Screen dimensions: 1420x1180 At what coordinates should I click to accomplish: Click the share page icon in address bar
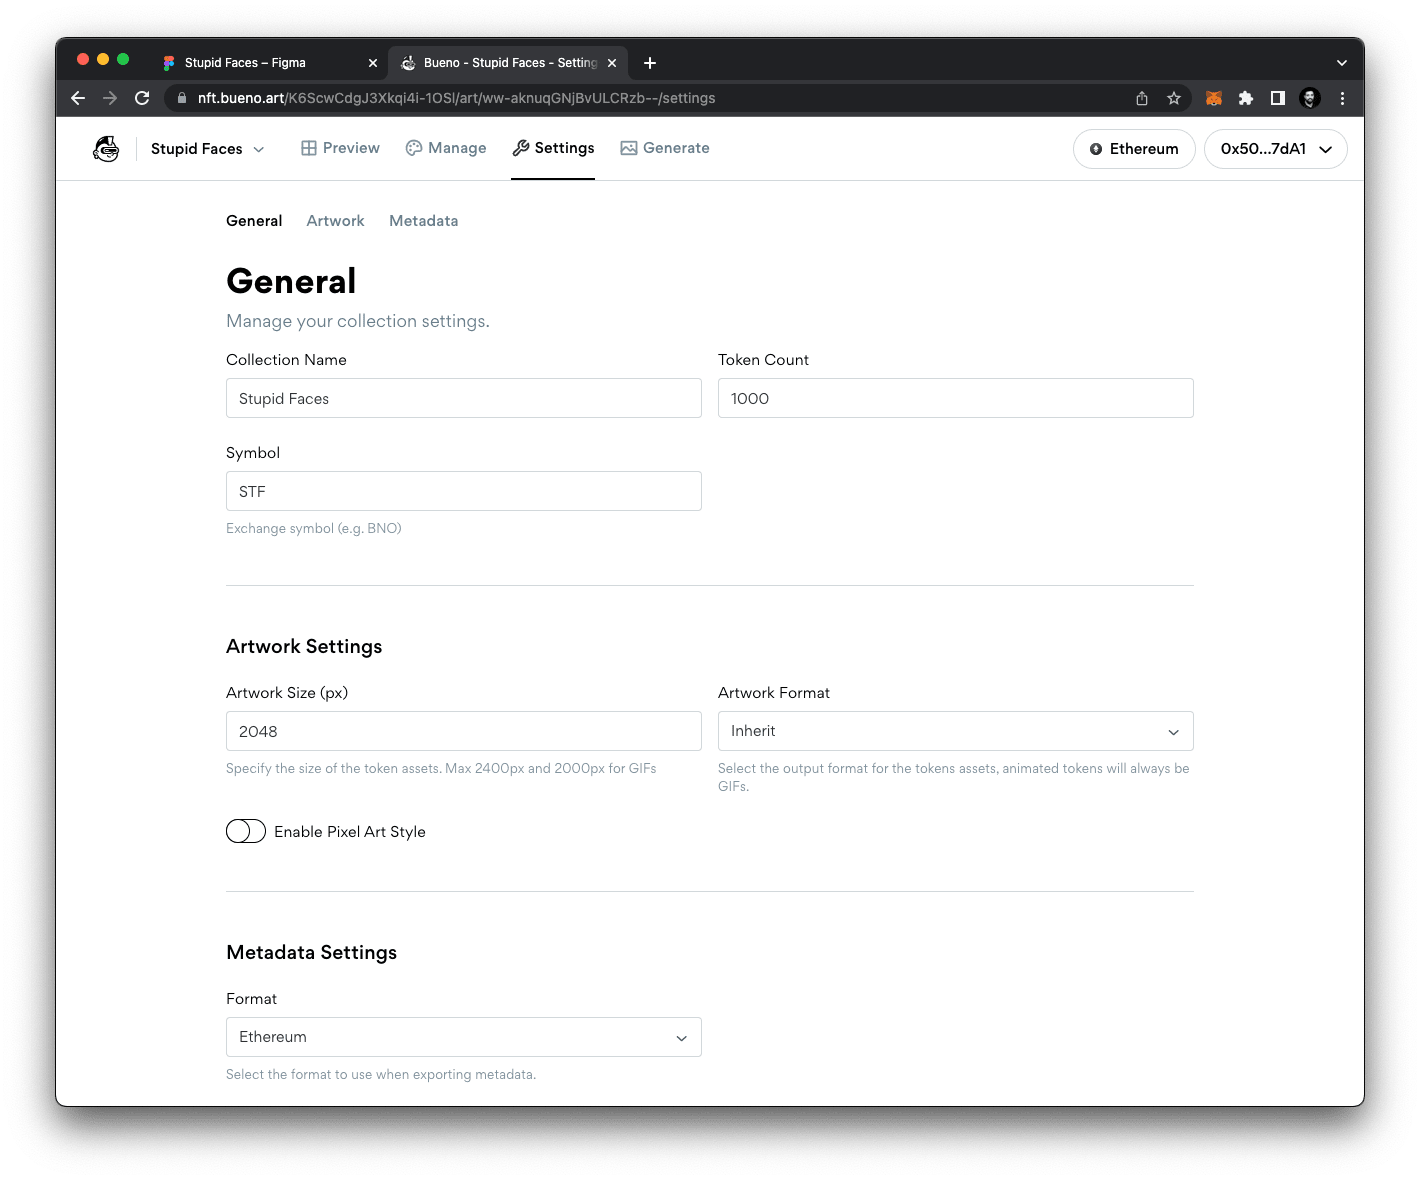coord(1142,98)
